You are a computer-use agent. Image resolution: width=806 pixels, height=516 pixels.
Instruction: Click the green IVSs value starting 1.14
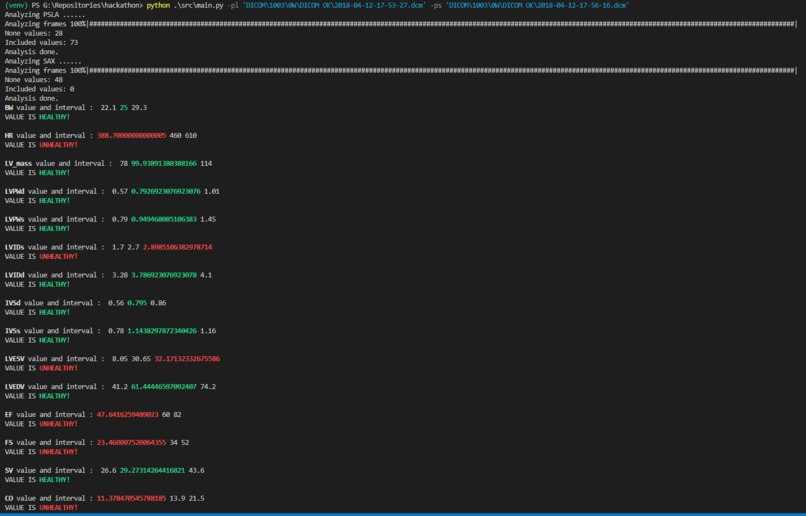162,331
